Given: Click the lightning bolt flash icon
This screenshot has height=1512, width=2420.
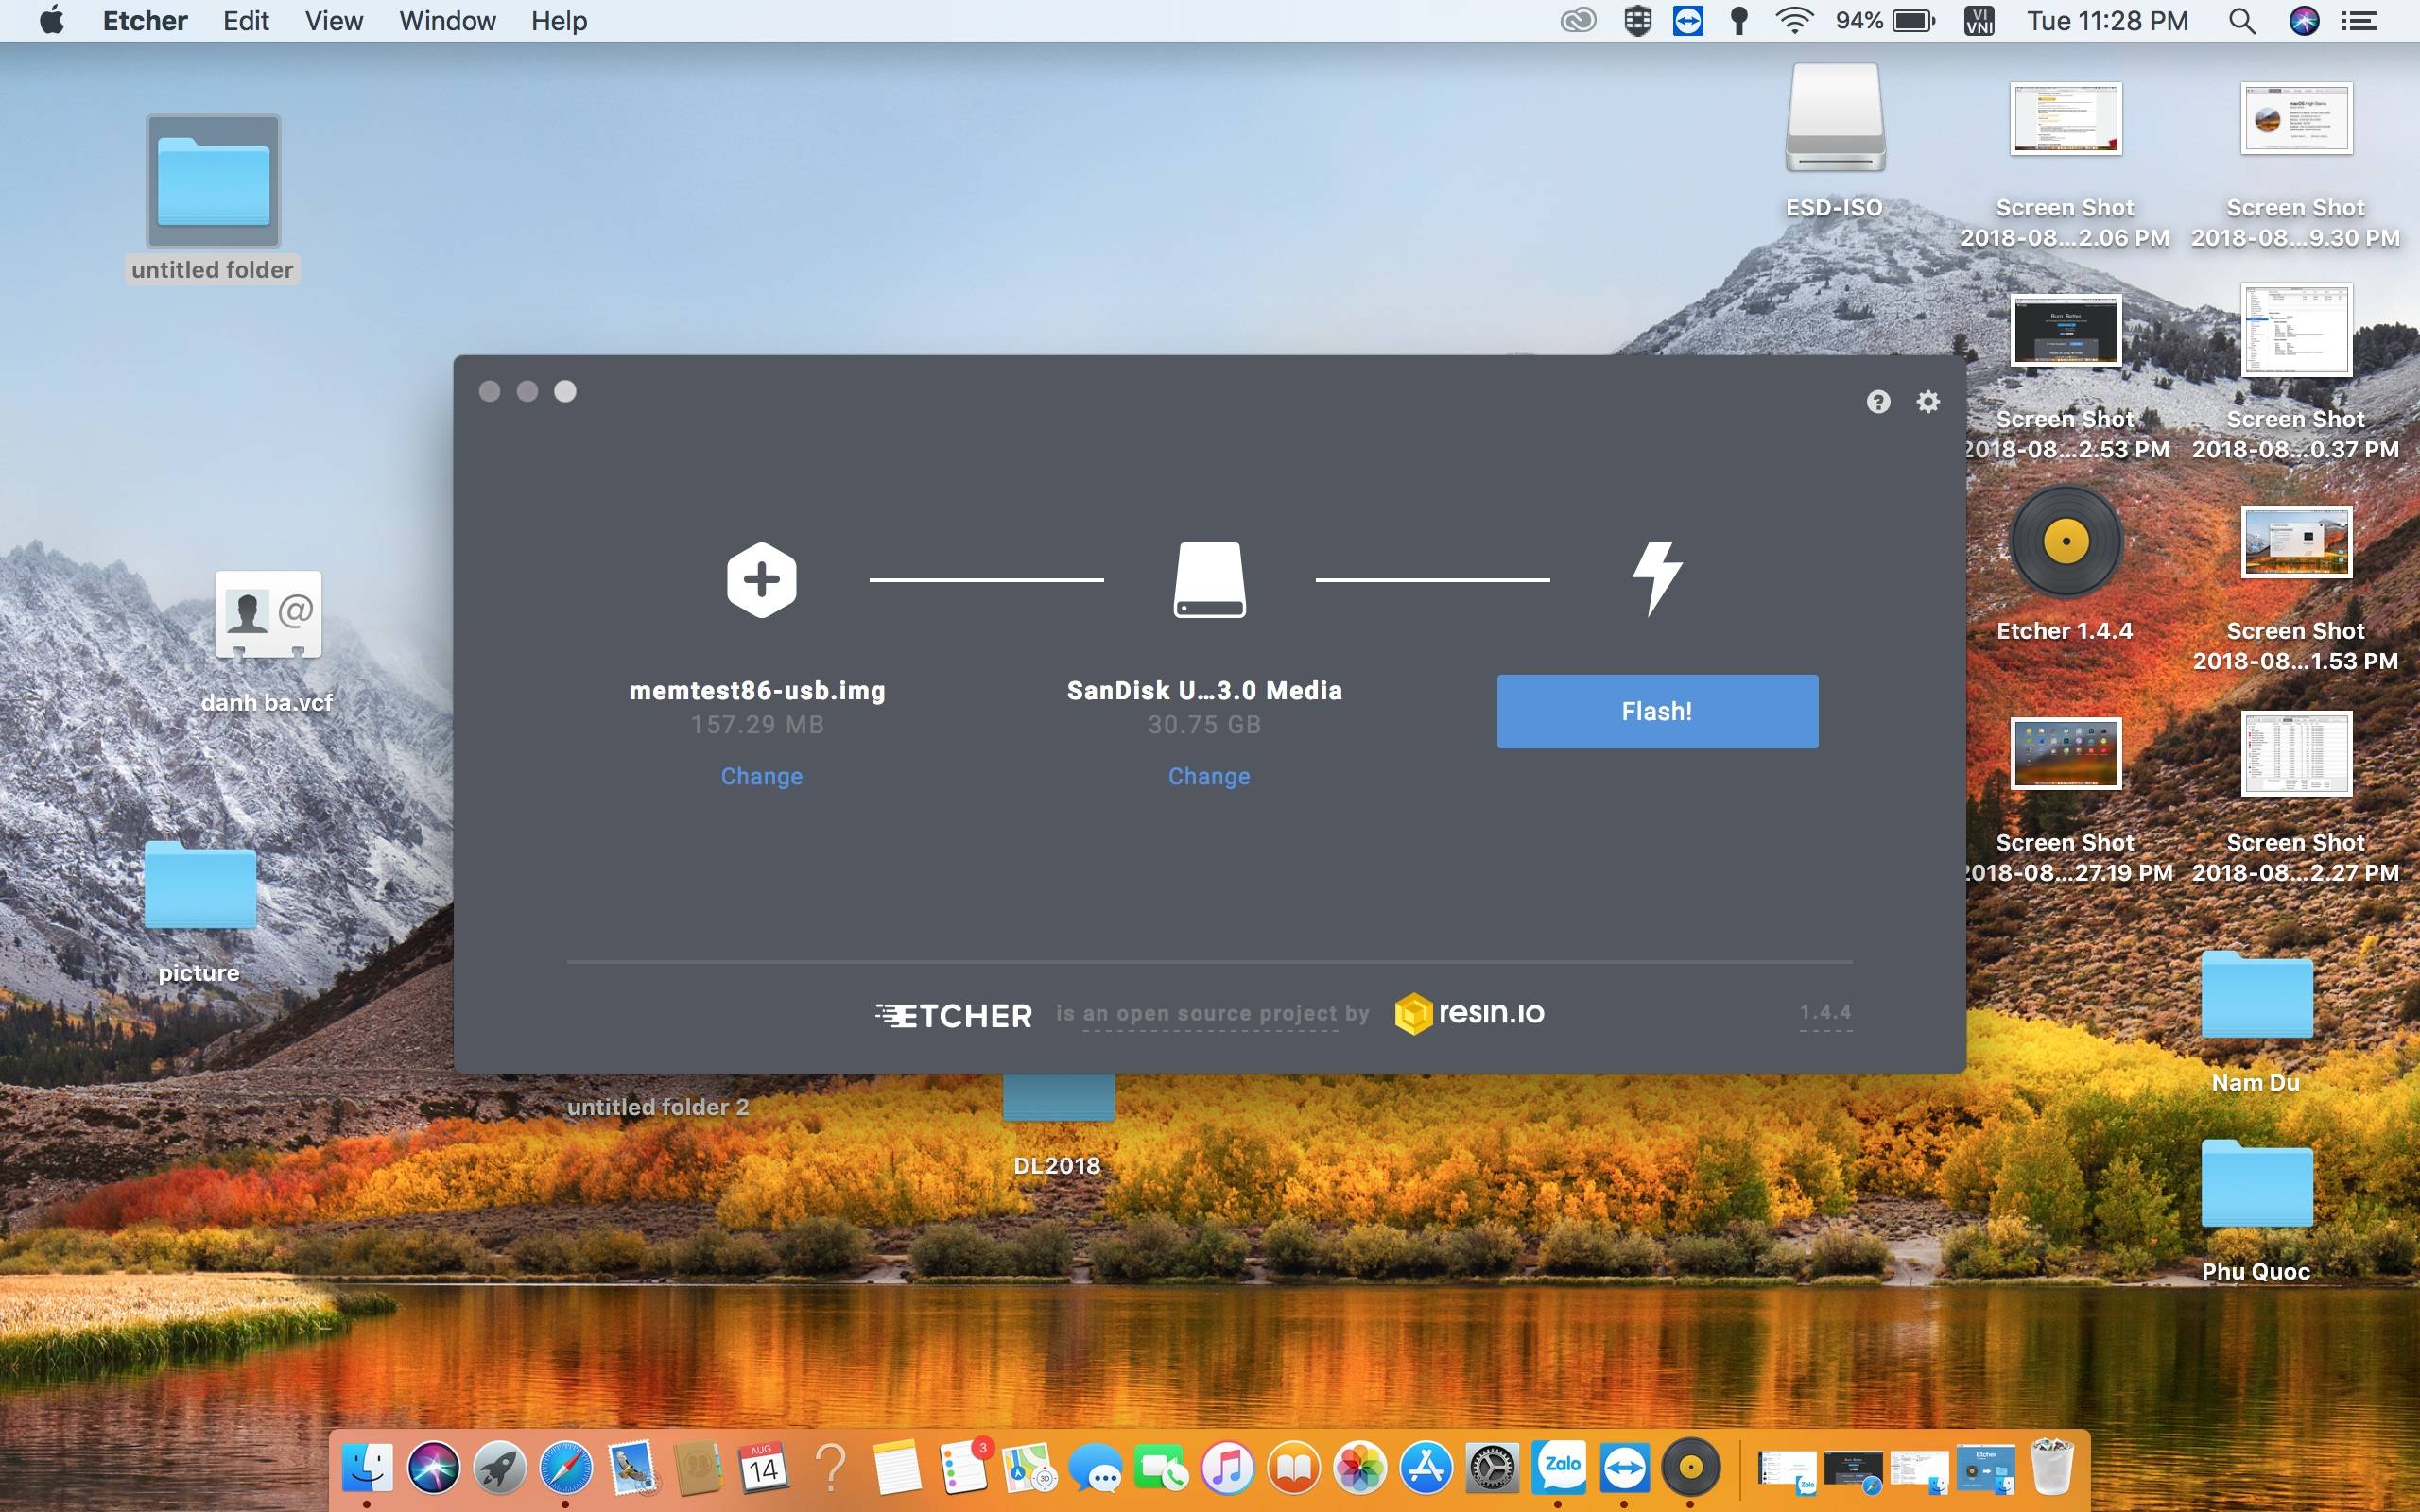Looking at the screenshot, I should pos(1657,579).
